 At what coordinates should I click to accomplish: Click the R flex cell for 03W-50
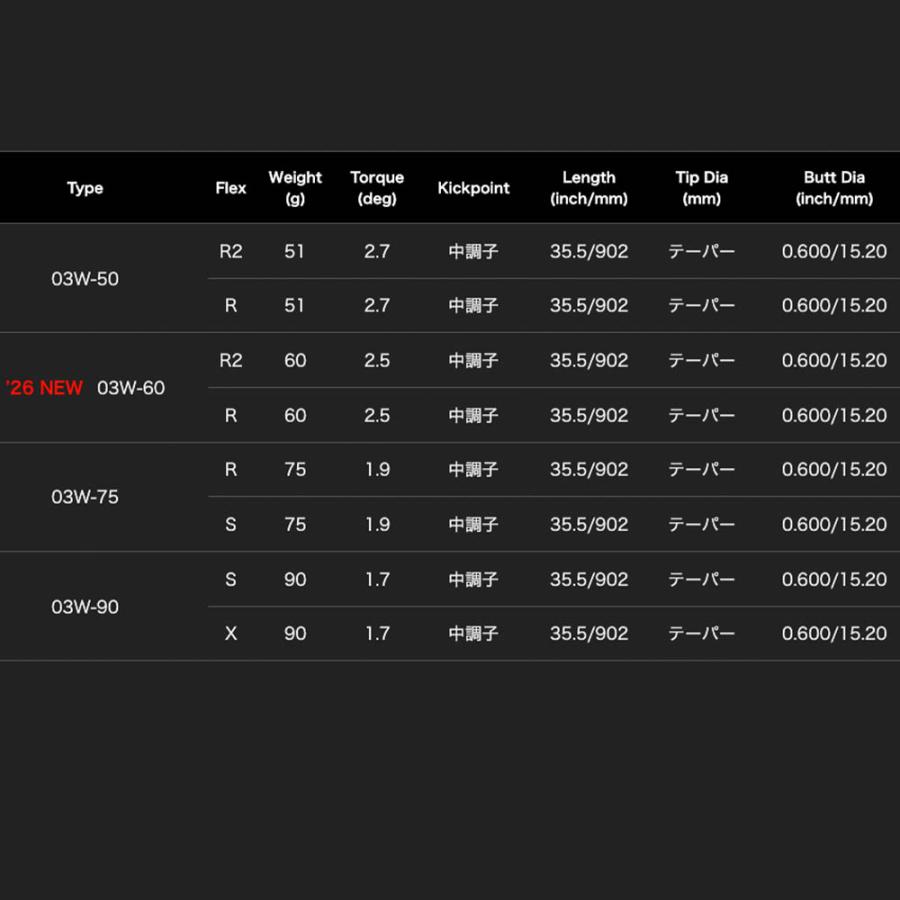231,306
